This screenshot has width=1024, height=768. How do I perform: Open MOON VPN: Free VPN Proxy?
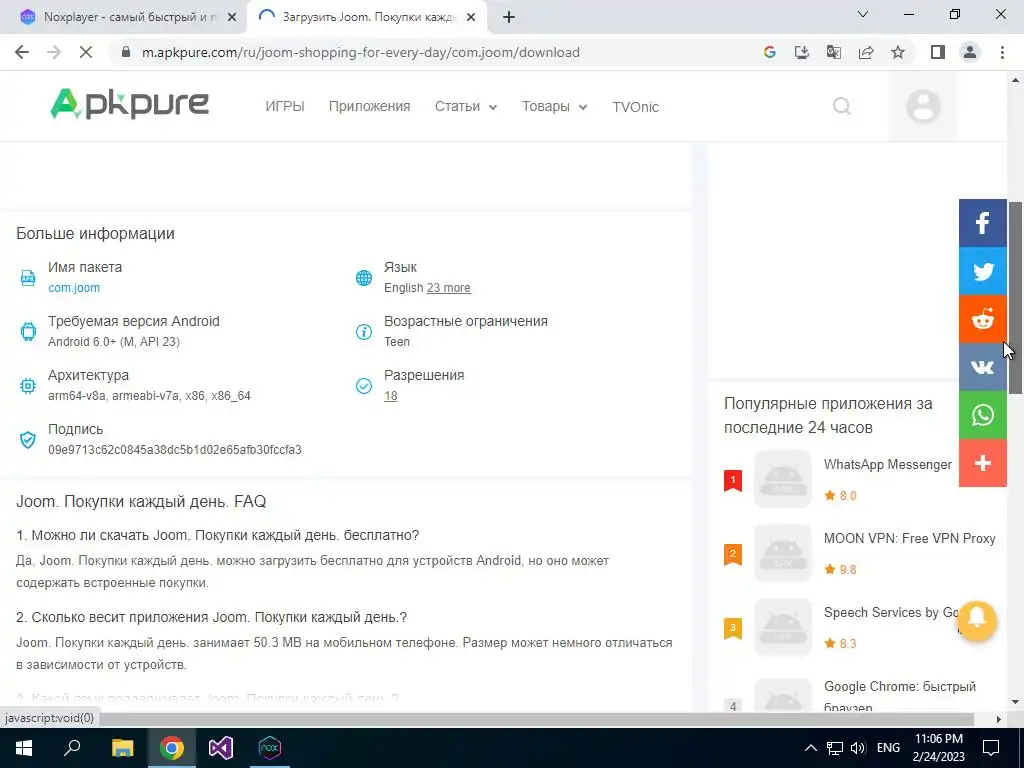point(909,538)
